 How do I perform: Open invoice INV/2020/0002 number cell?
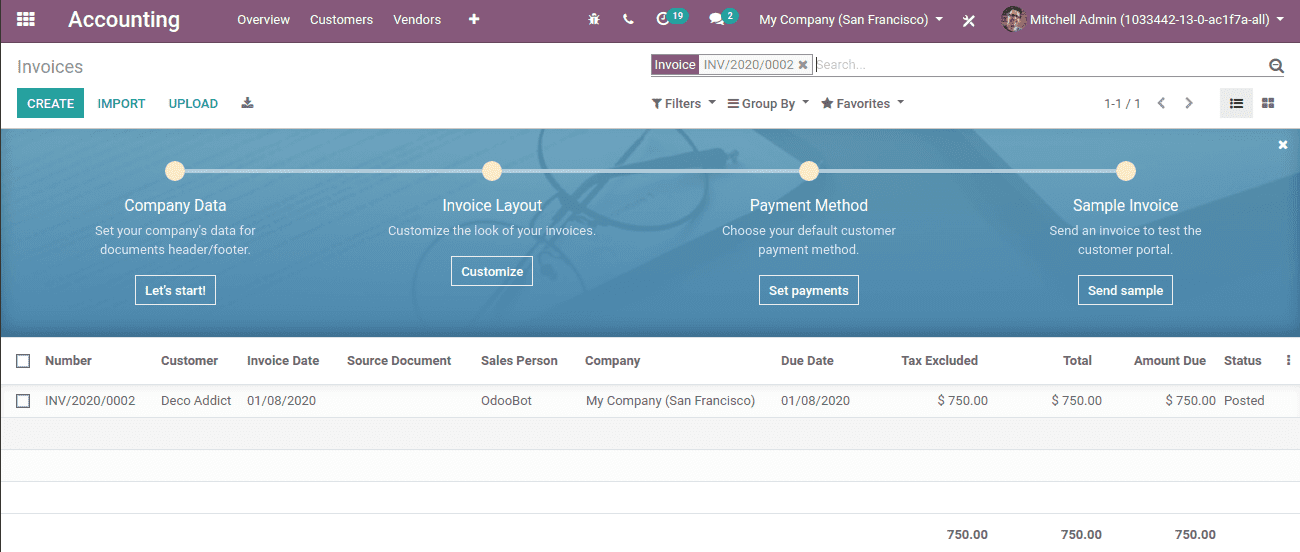point(90,401)
